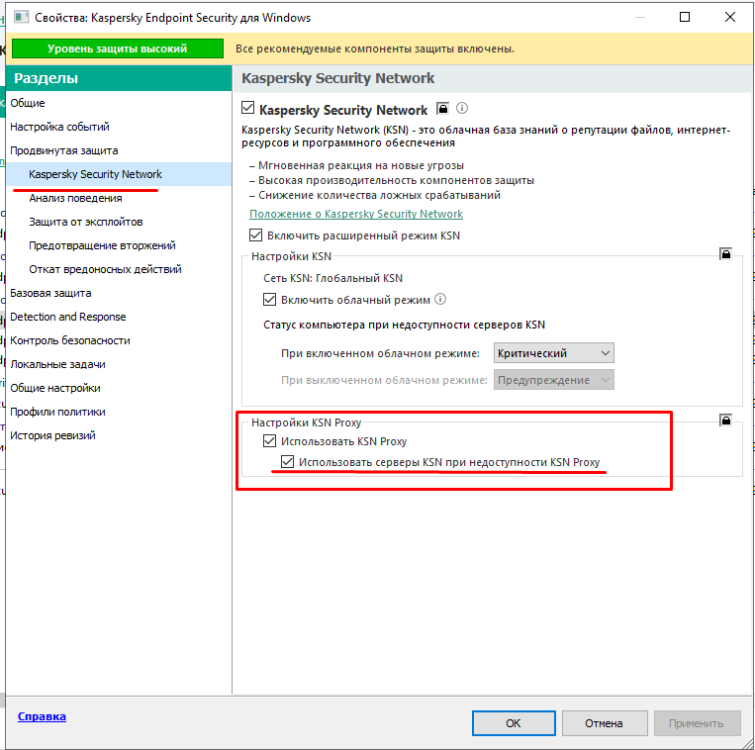Select История ревизий section
Screen dimensions: 755x750
pos(118,435)
